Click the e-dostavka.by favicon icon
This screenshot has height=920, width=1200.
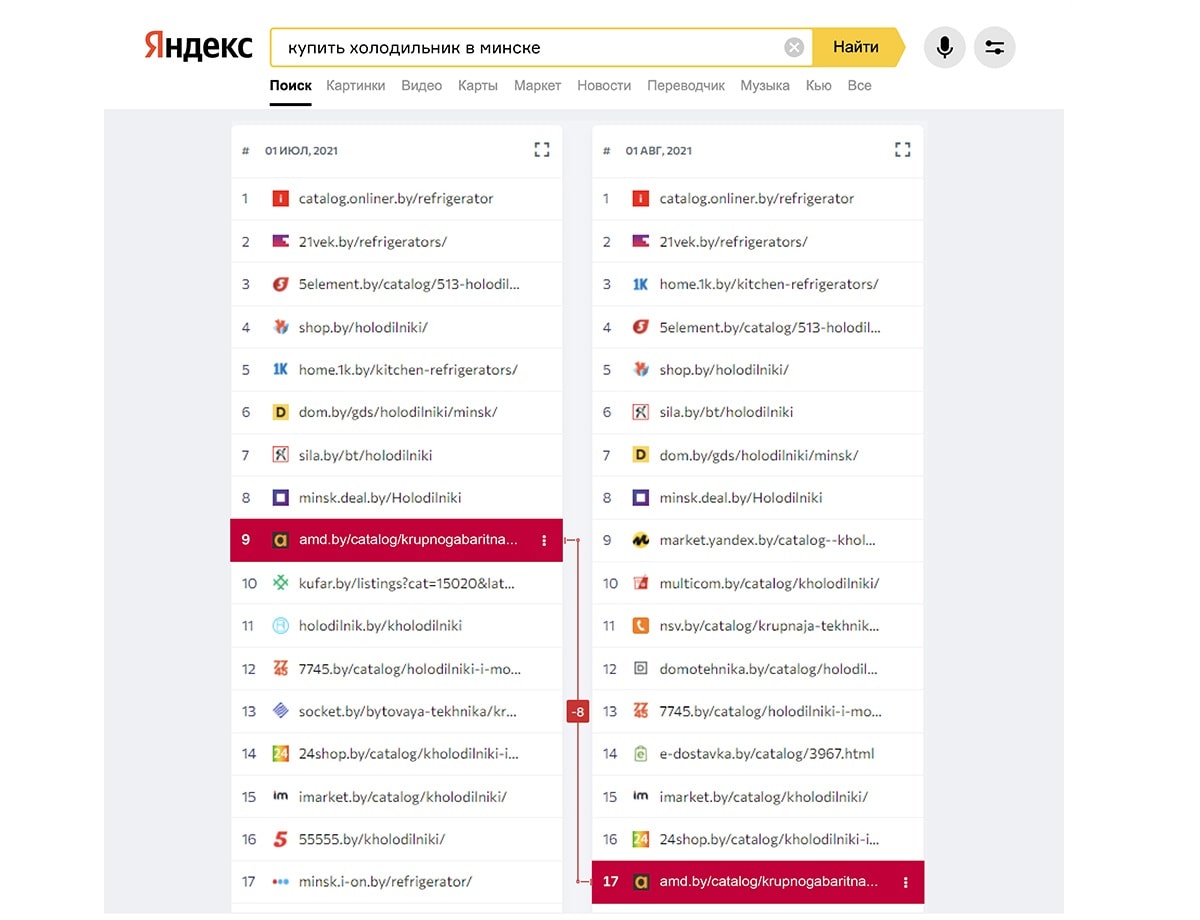(x=641, y=754)
